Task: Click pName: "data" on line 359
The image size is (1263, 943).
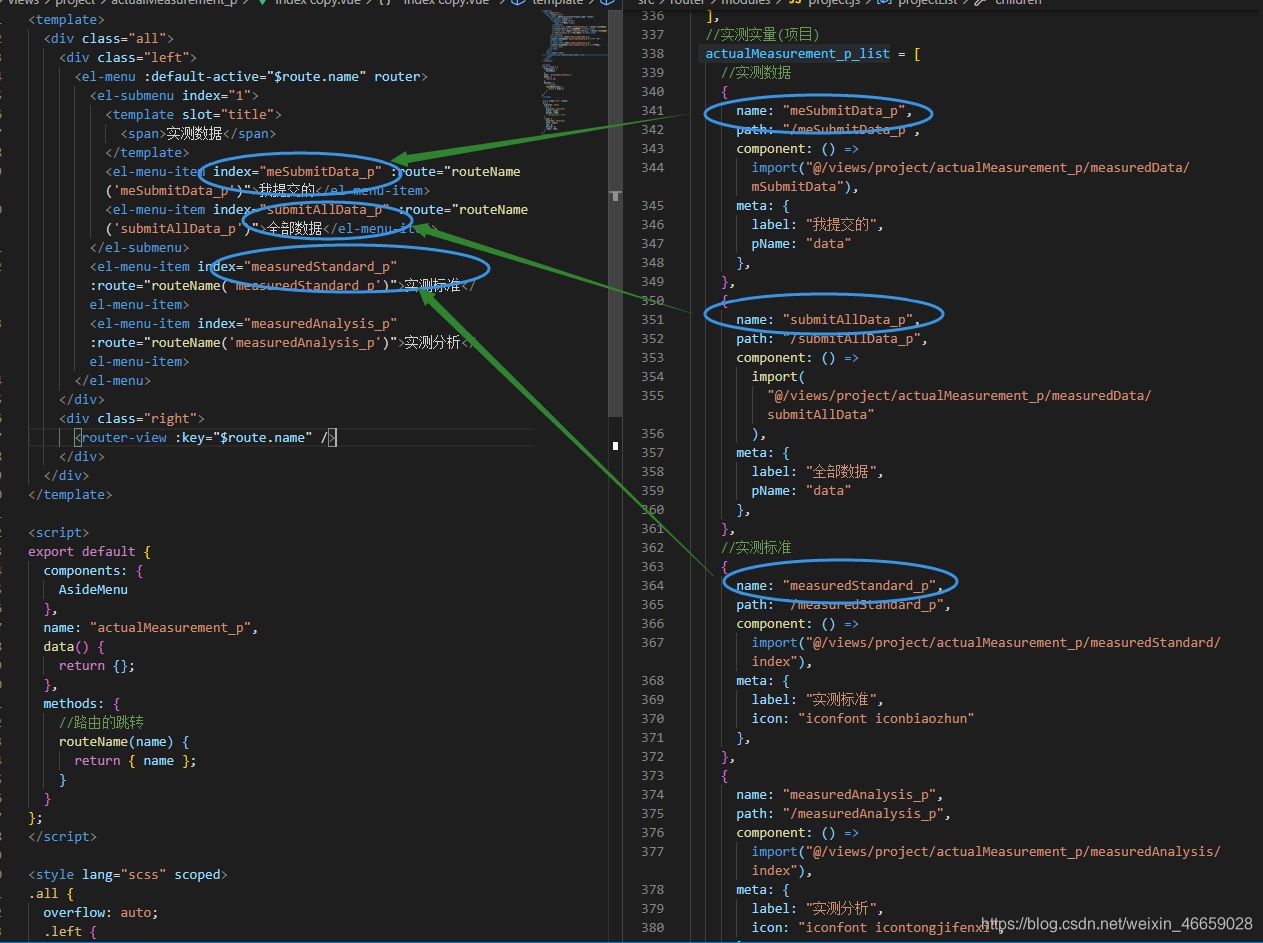Action: 802,490
